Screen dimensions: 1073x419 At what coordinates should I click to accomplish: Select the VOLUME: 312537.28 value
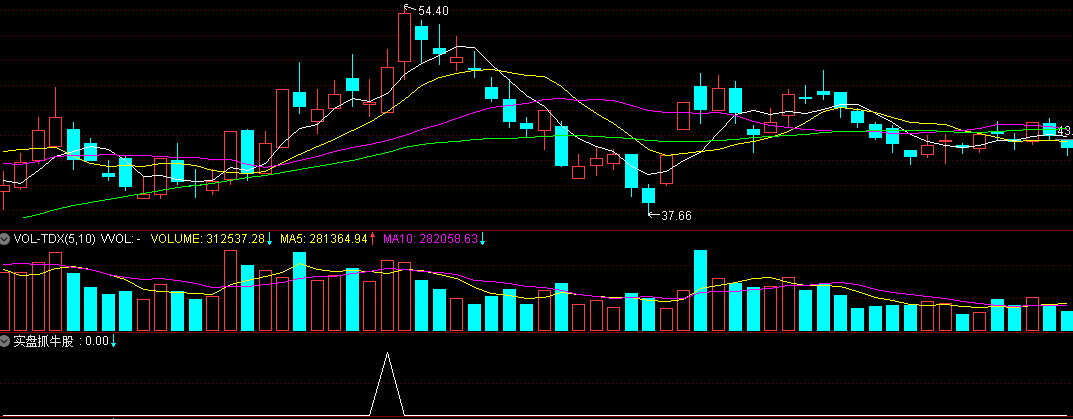(207, 239)
